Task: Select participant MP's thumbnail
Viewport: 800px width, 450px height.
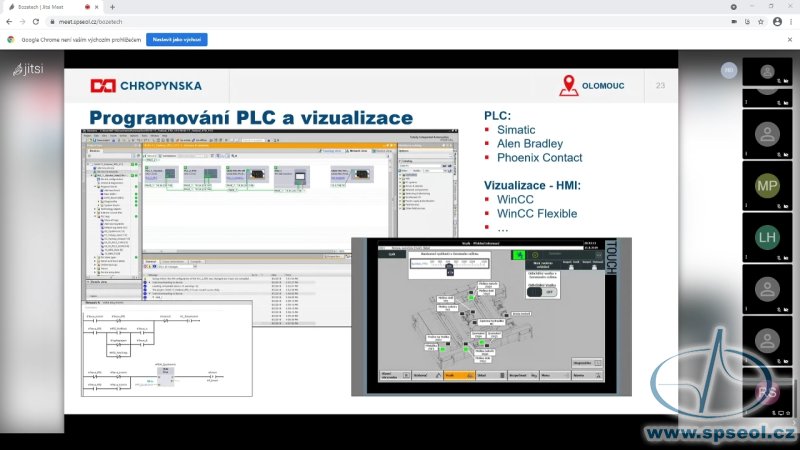Action: coord(767,186)
